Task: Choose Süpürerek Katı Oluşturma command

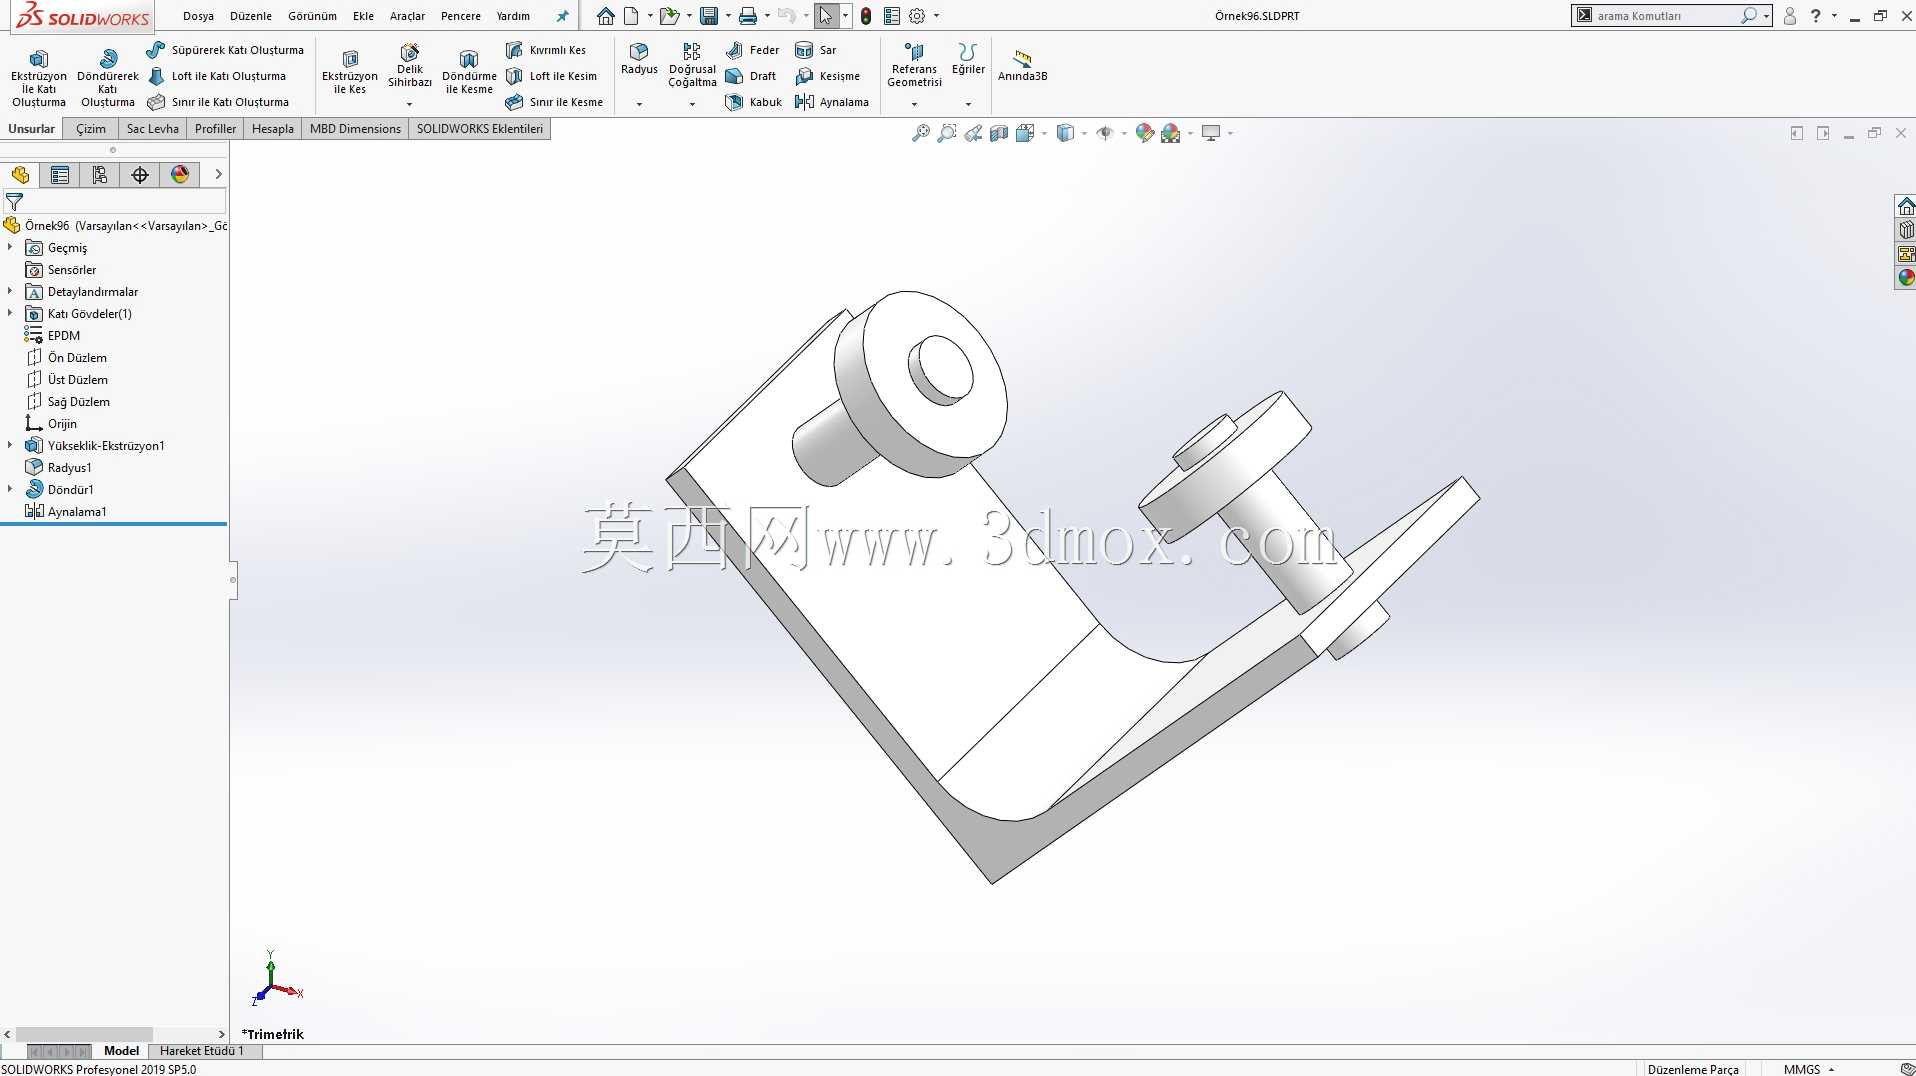Action: 225,50
